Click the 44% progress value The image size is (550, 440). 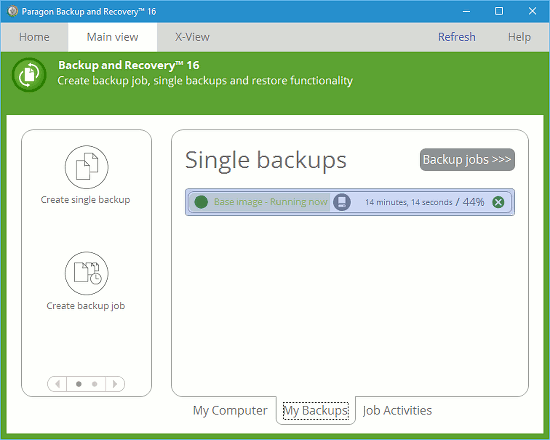click(474, 202)
